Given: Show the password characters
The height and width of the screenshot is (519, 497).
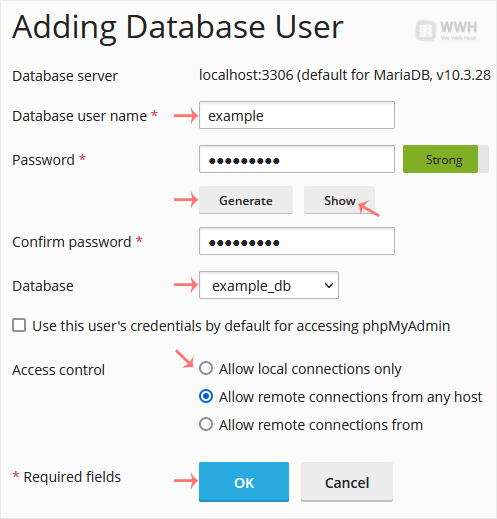Looking at the screenshot, I should (x=339, y=200).
